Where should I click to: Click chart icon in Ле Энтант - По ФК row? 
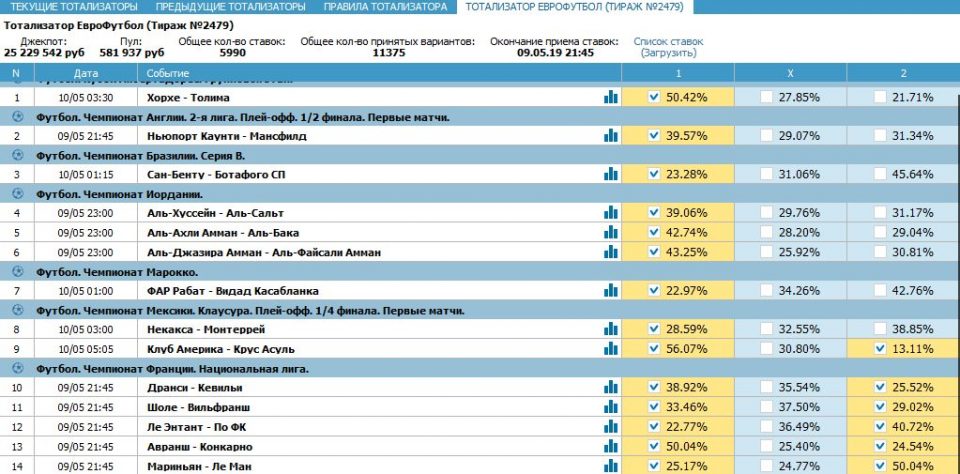[610, 426]
